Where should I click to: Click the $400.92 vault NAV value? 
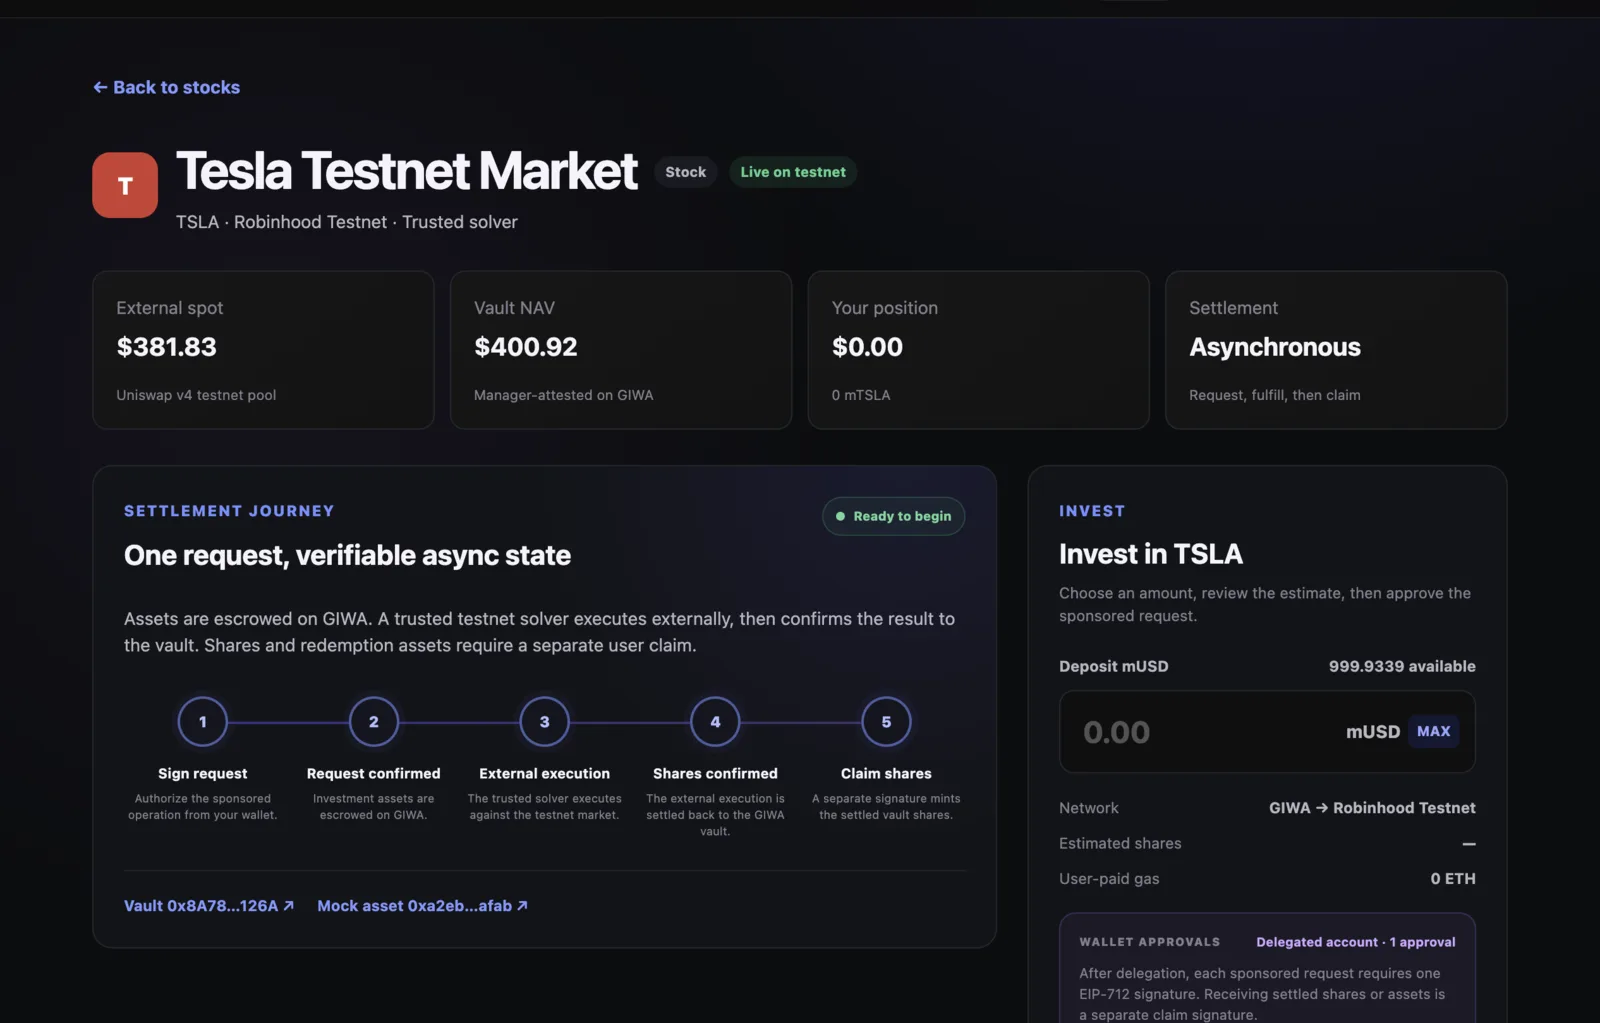click(x=526, y=347)
